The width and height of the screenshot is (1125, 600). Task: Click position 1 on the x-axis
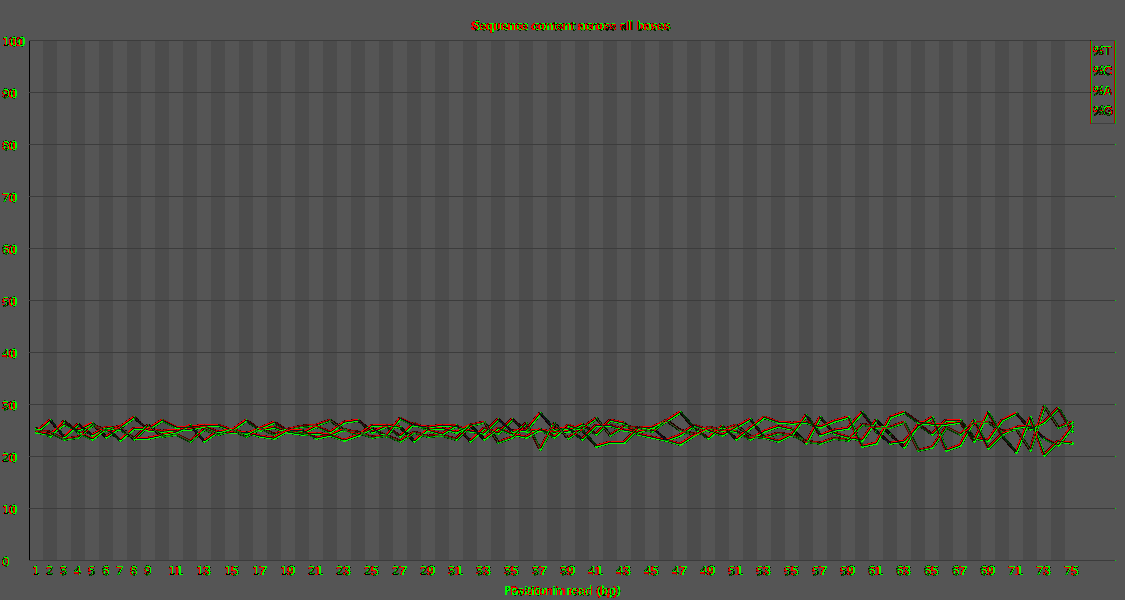[36, 571]
